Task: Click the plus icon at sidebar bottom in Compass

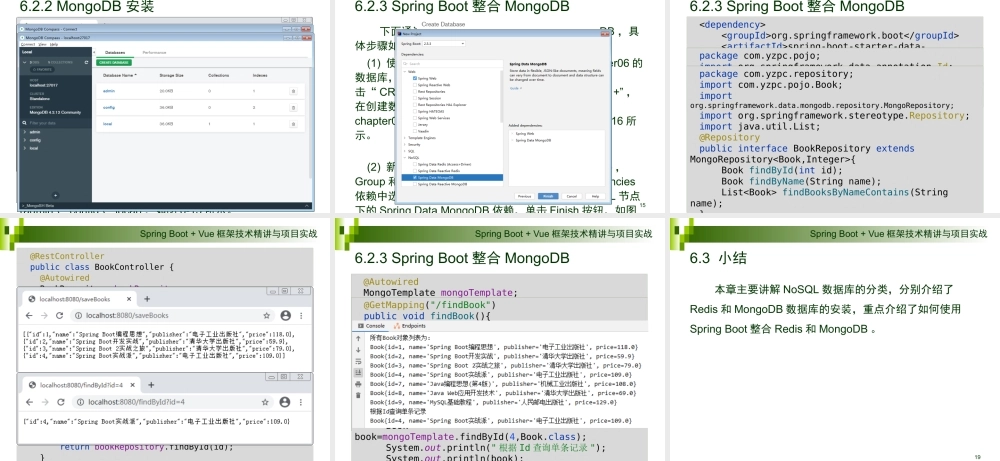Action: point(55,195)
